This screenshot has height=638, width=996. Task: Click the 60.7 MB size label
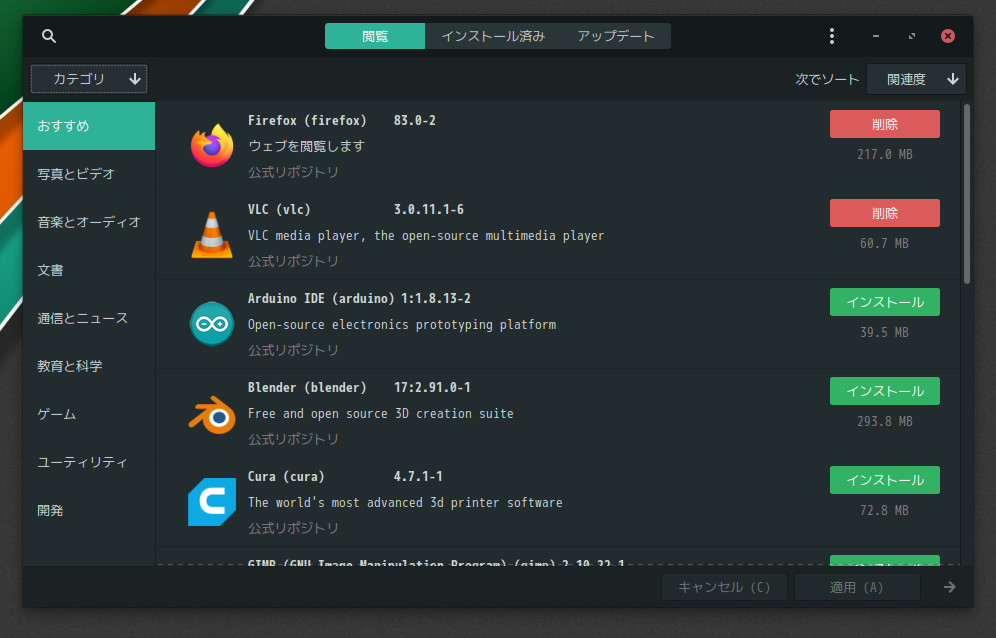(884, 243)
